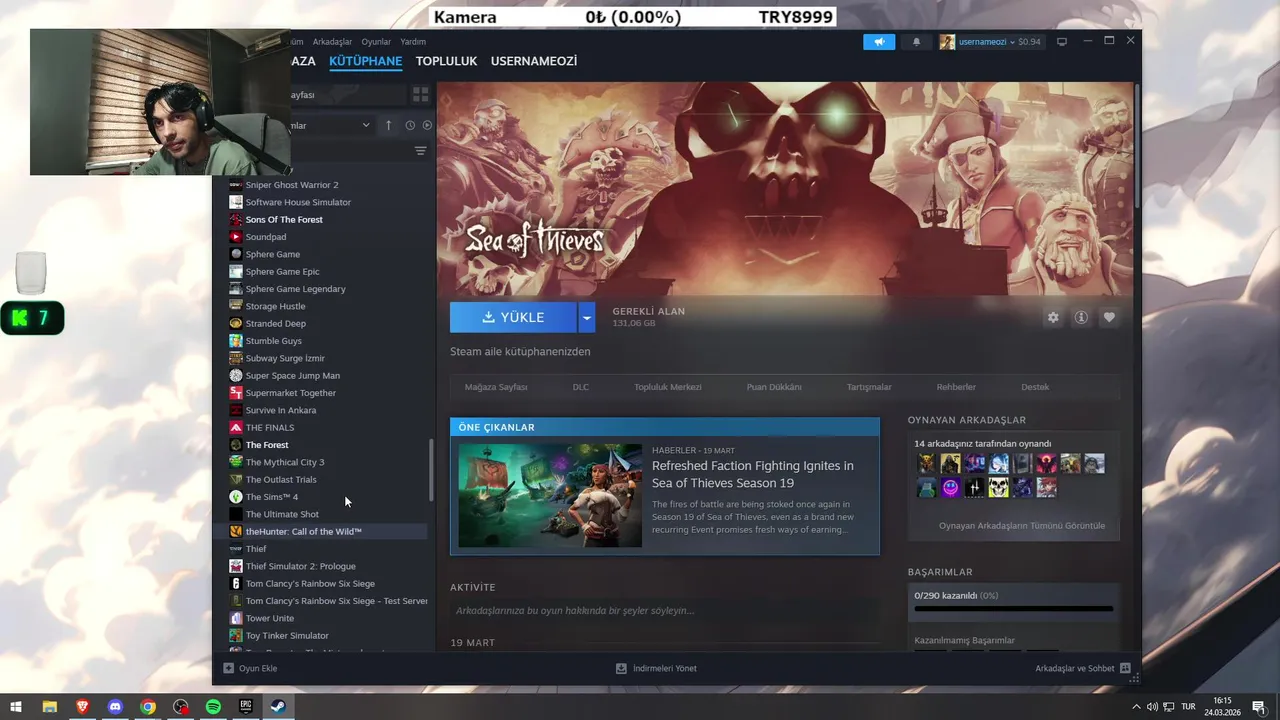Click the blue YÜKLE install button
Screen dimensions: 1280x720
point(513,317)
